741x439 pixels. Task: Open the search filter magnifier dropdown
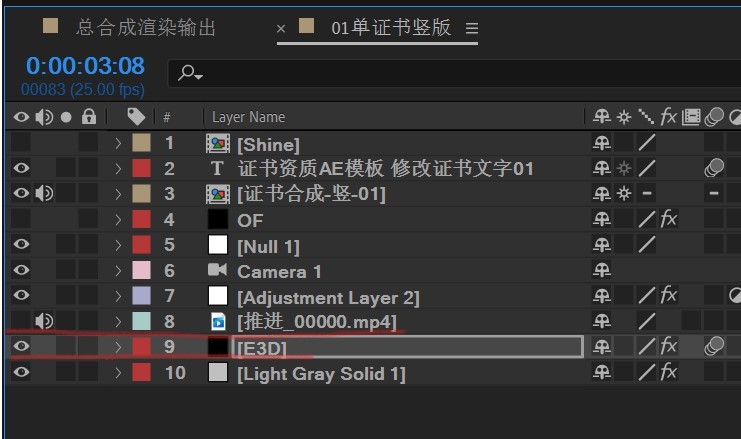pos(190,73)
